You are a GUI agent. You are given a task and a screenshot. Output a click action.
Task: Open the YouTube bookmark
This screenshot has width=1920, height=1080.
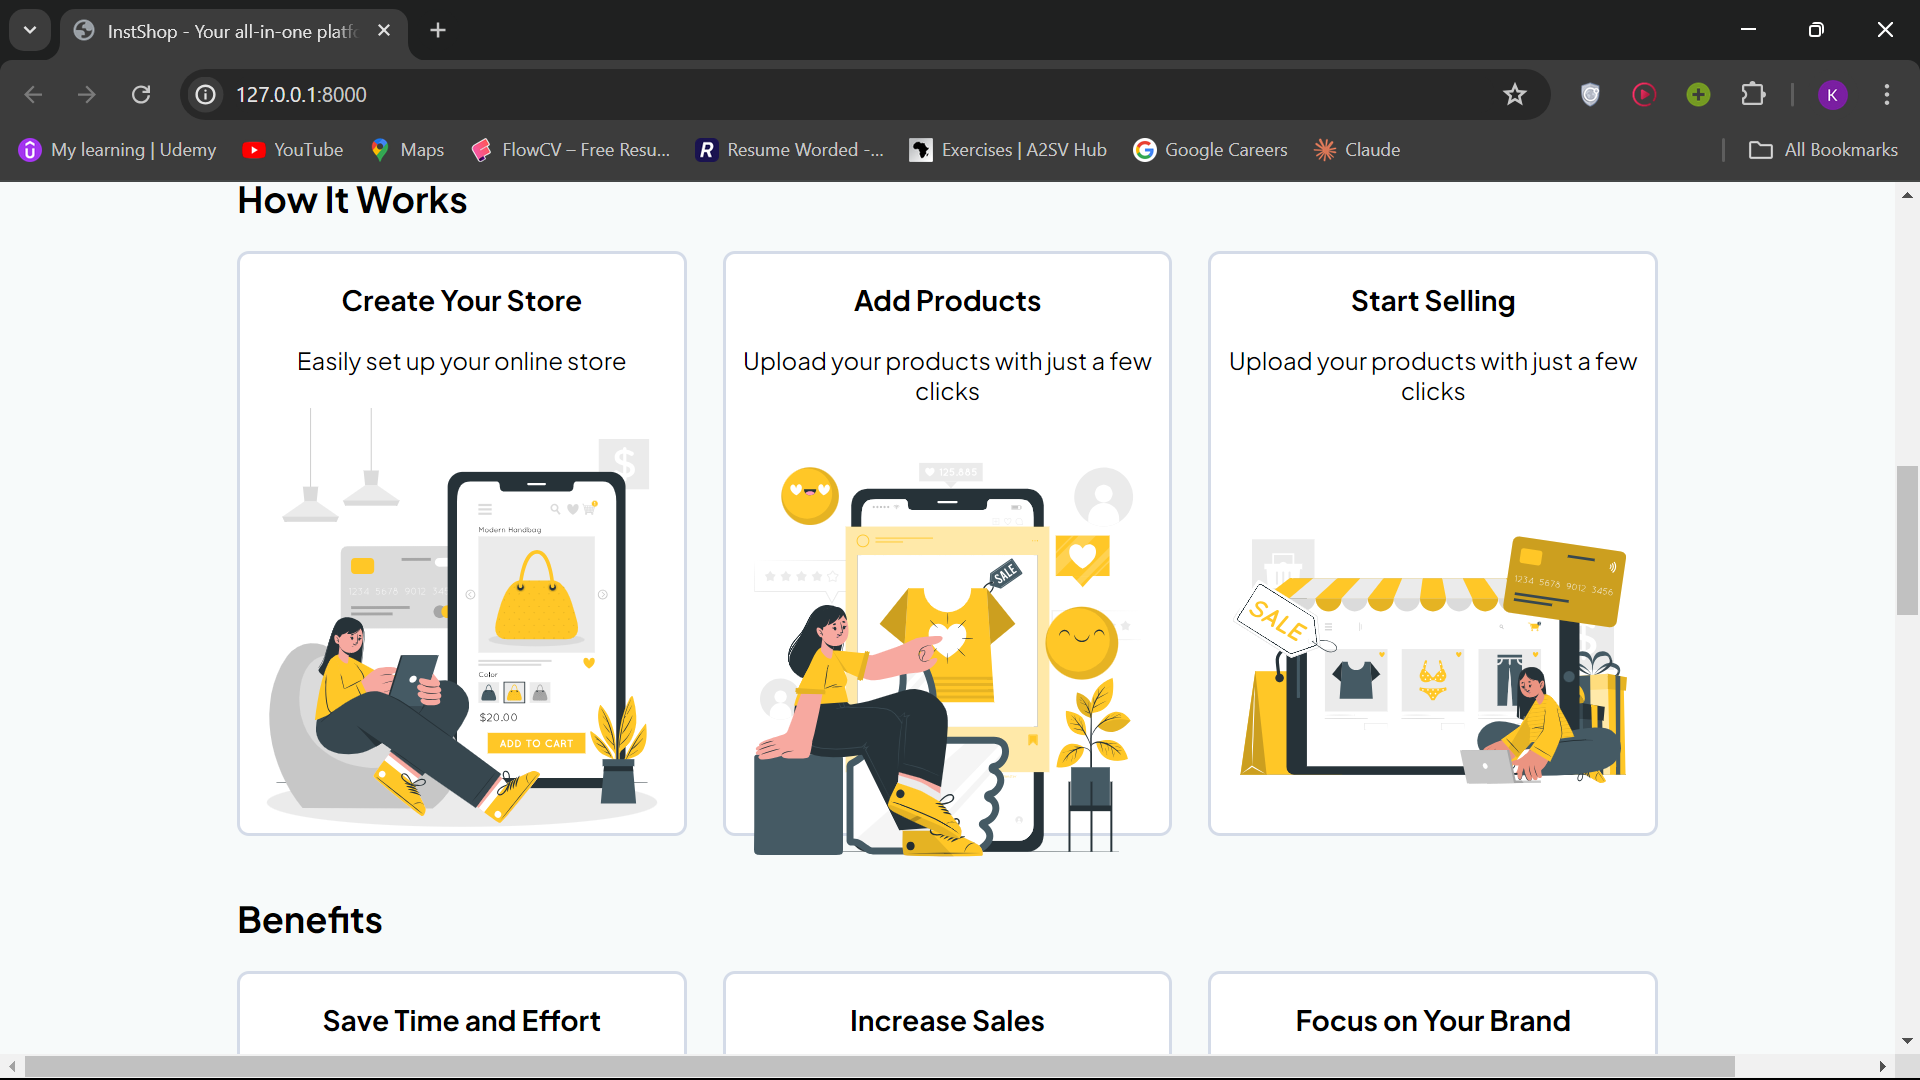click(292, 150)
